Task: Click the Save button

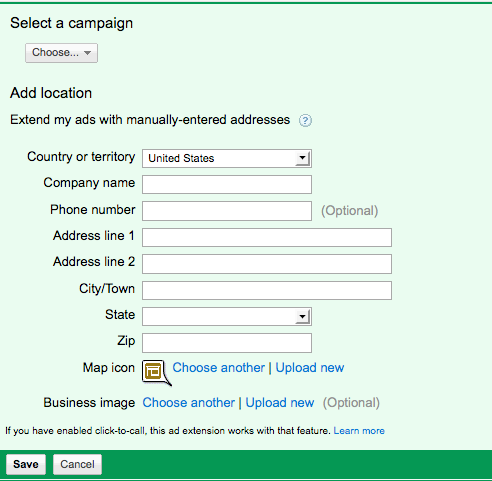Action: pos(26,464)
